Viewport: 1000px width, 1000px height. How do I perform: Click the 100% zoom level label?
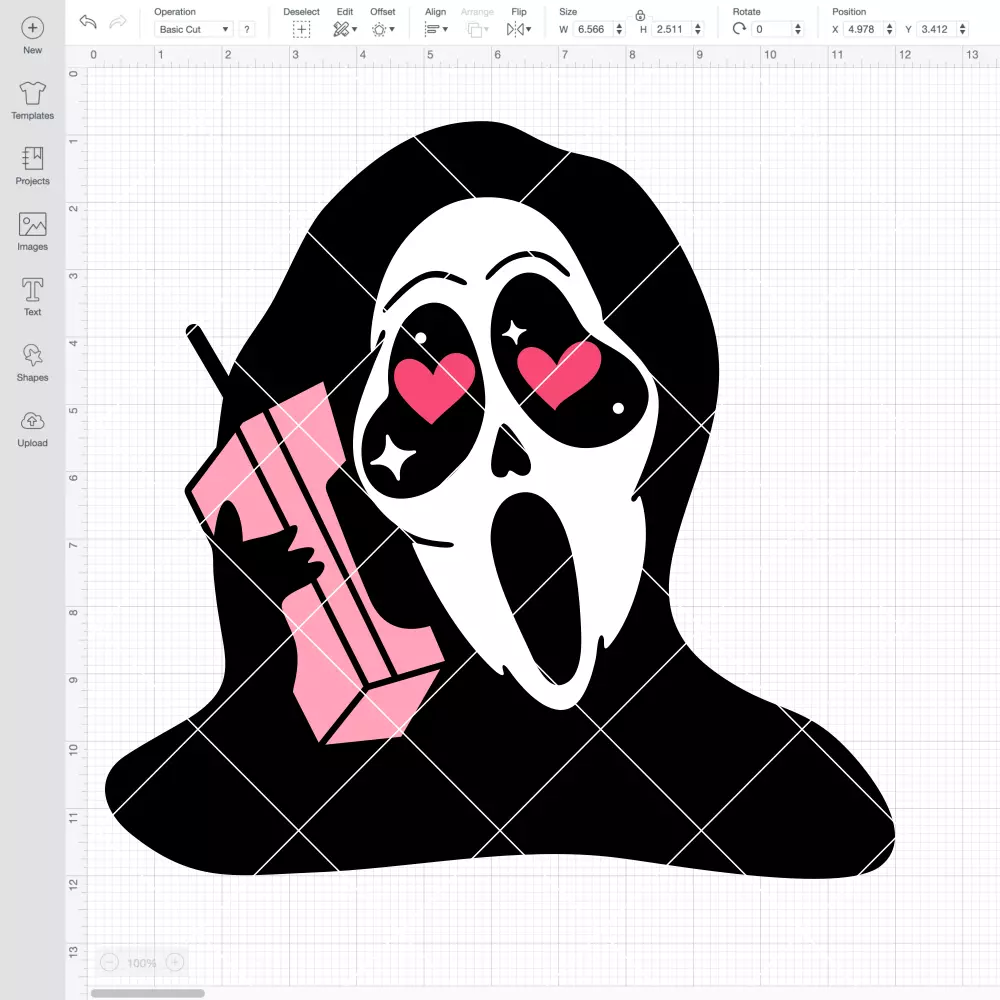pos(142,963)
